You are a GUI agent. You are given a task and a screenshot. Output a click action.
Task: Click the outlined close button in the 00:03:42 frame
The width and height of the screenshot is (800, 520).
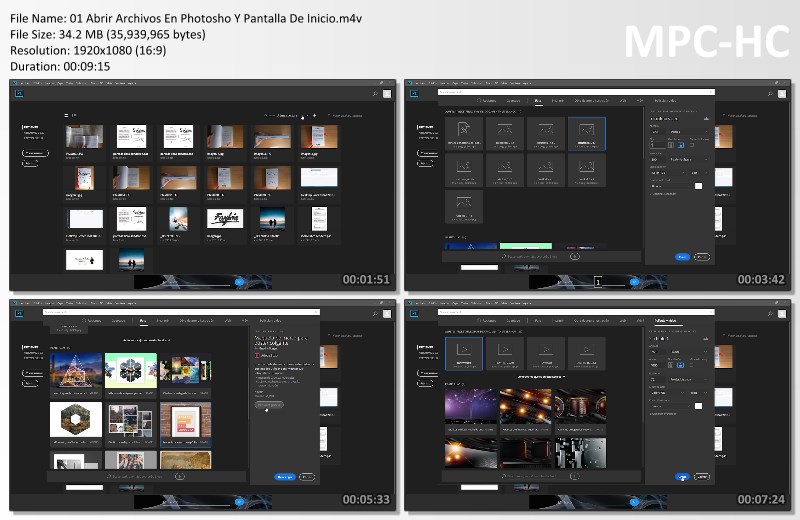pos(702,257)
